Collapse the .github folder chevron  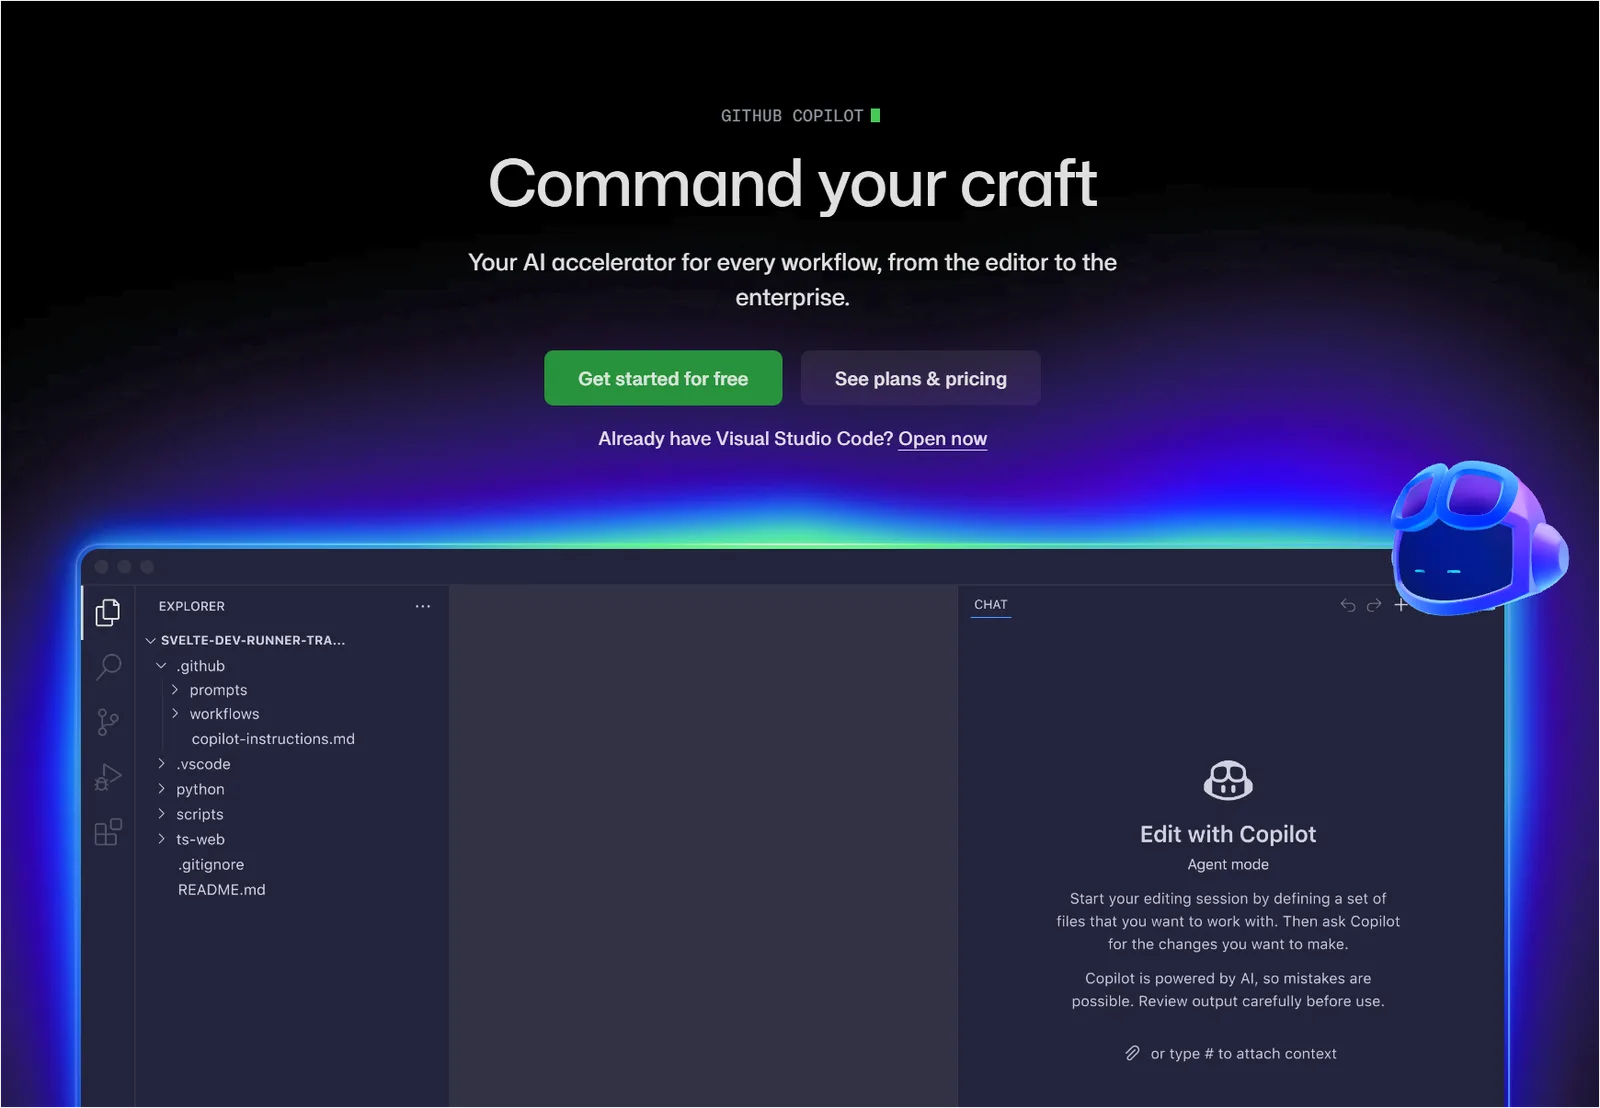click(x=161, y=666)
